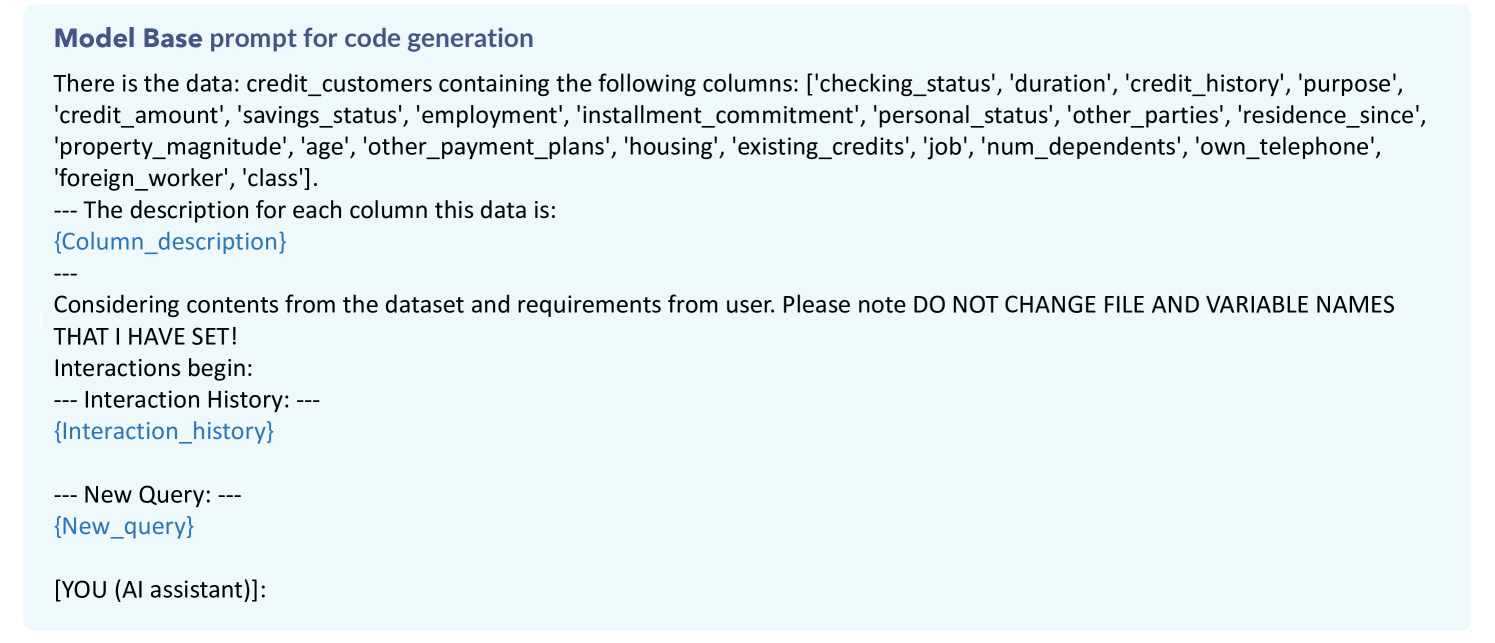This screenshot has width=1495, height=643.
Task: Click the 'checking_status' column name
Action: pyautogui.click(x=896, y=84)
